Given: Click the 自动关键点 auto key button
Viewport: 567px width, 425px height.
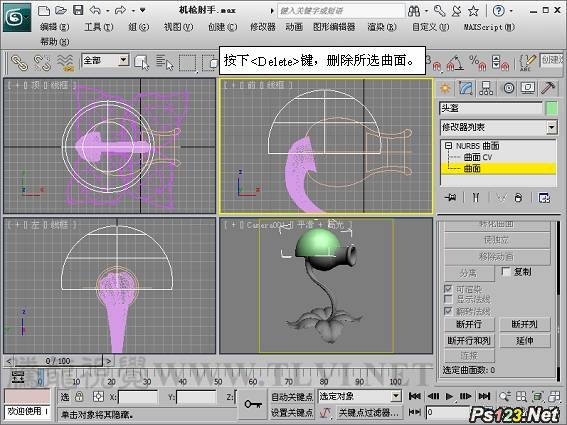Looking at the screenshot, I should coord(292,397).
